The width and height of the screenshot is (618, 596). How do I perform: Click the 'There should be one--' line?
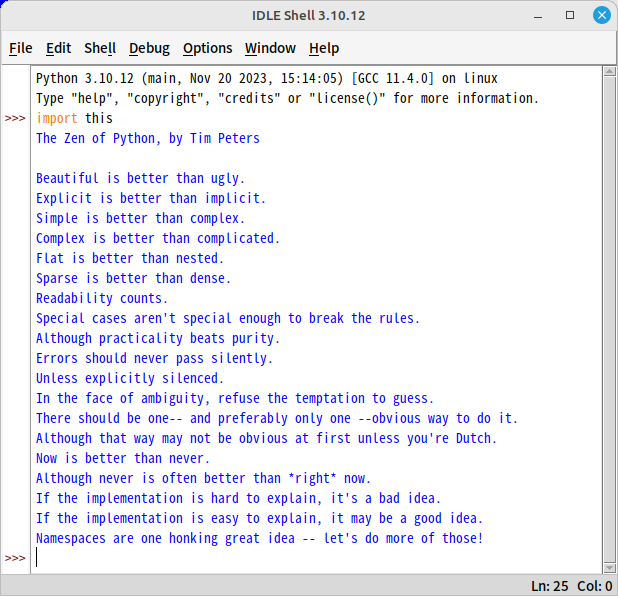pos(277,419)
